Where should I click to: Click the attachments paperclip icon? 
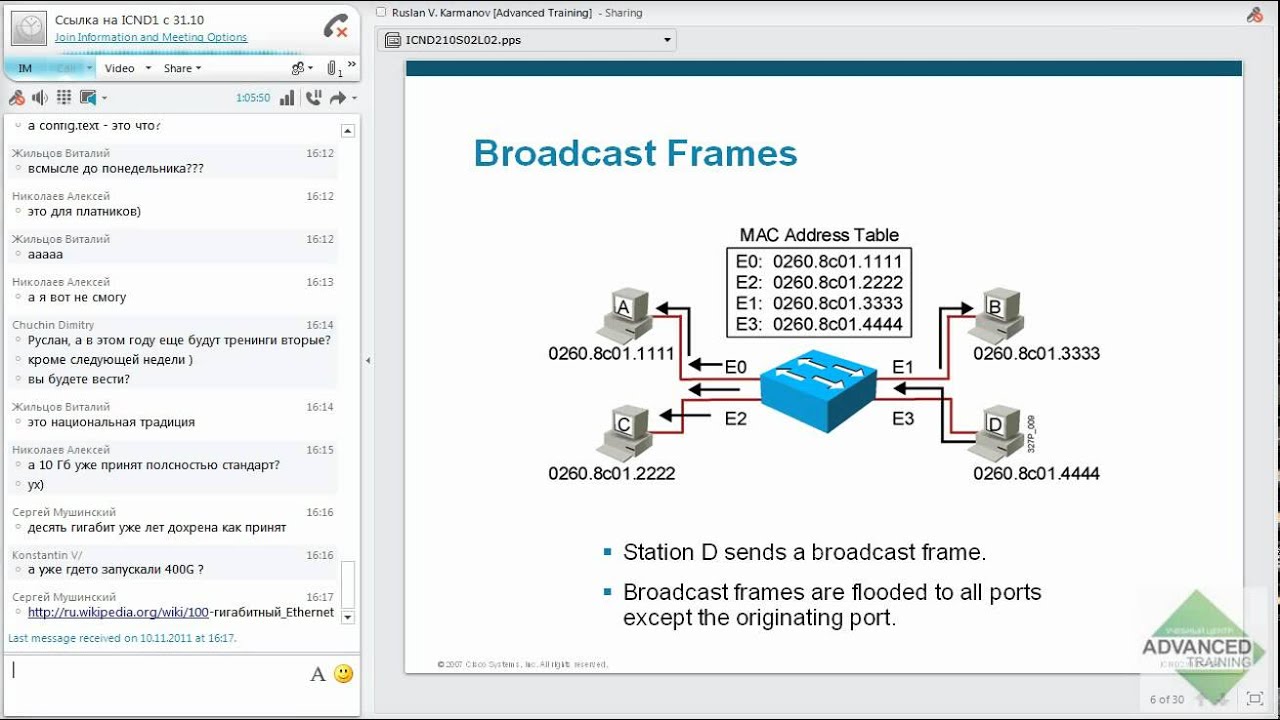(x=335, y=69)
